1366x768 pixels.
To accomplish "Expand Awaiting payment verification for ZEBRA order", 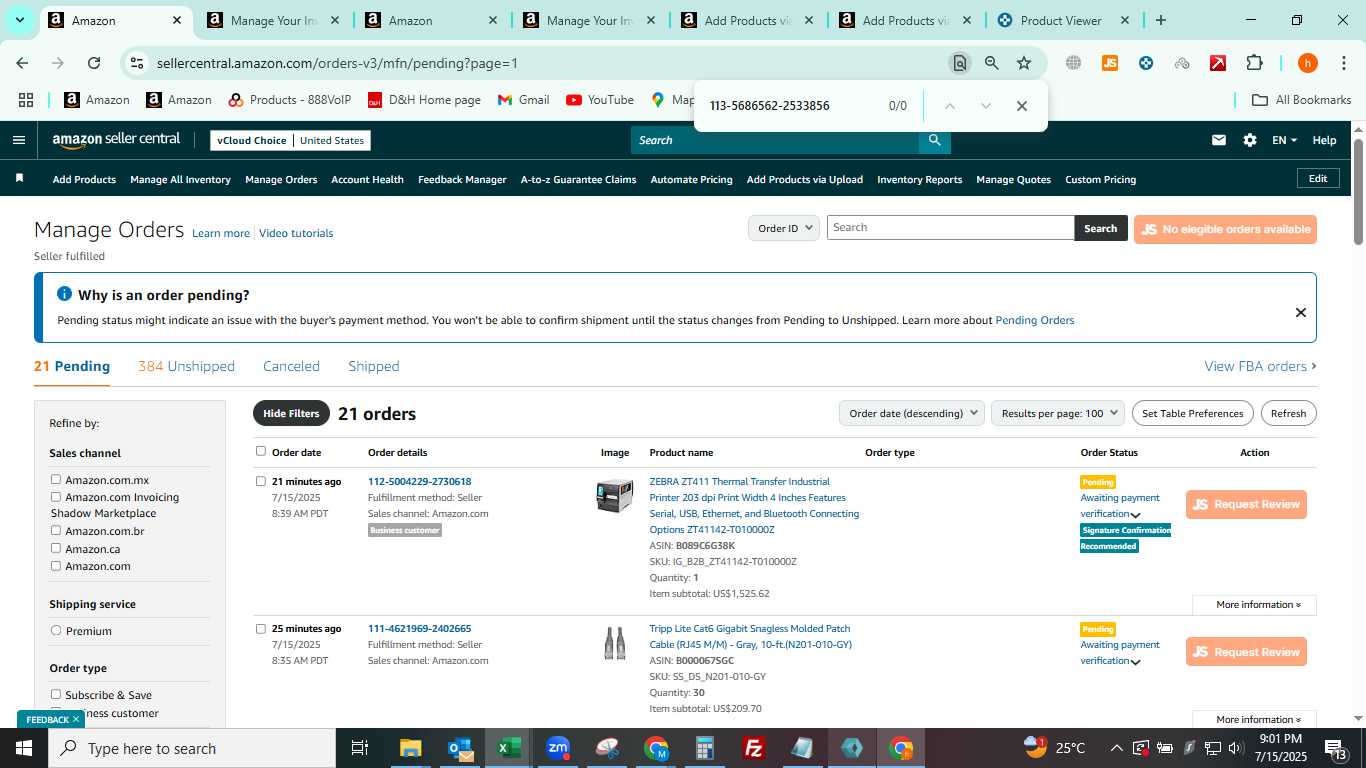I will tap(1135, 515).
